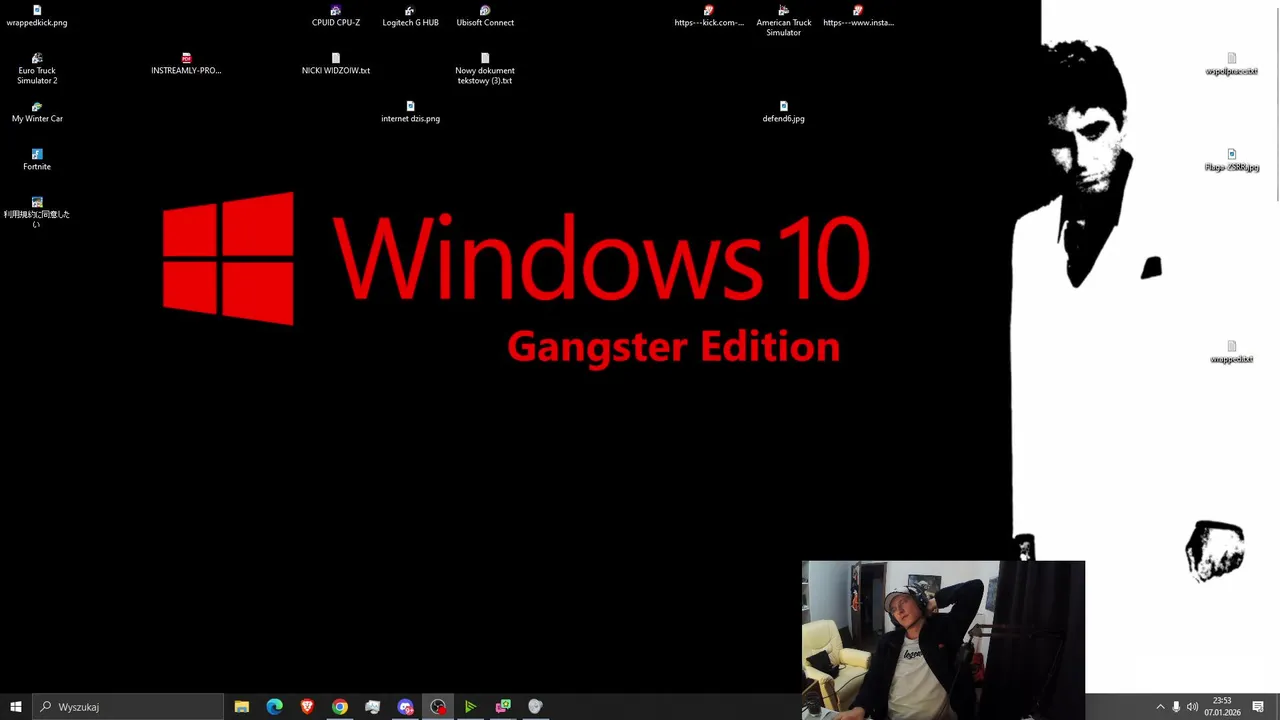Select the wrappedkick.png desktop file
The width and height of the screenshot is (1280, 720).
click(37, 16)
